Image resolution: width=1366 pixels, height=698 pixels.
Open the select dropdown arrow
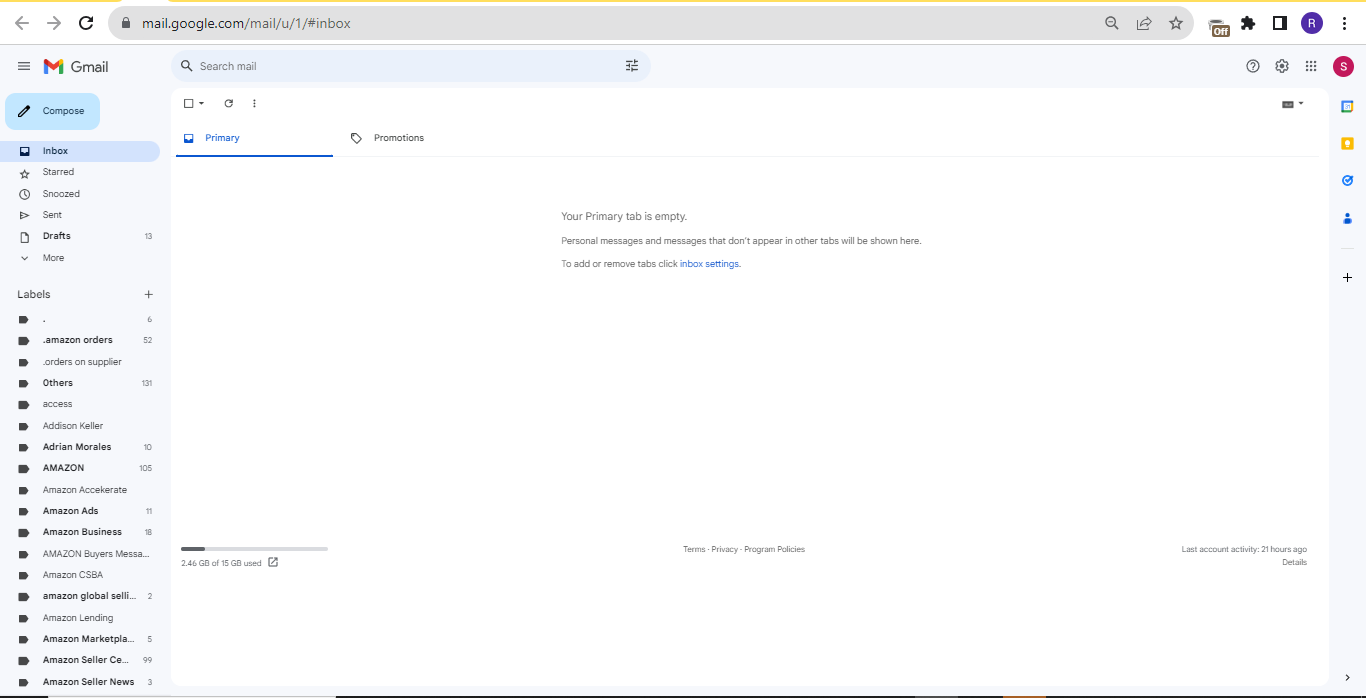(x=201, y=103)
